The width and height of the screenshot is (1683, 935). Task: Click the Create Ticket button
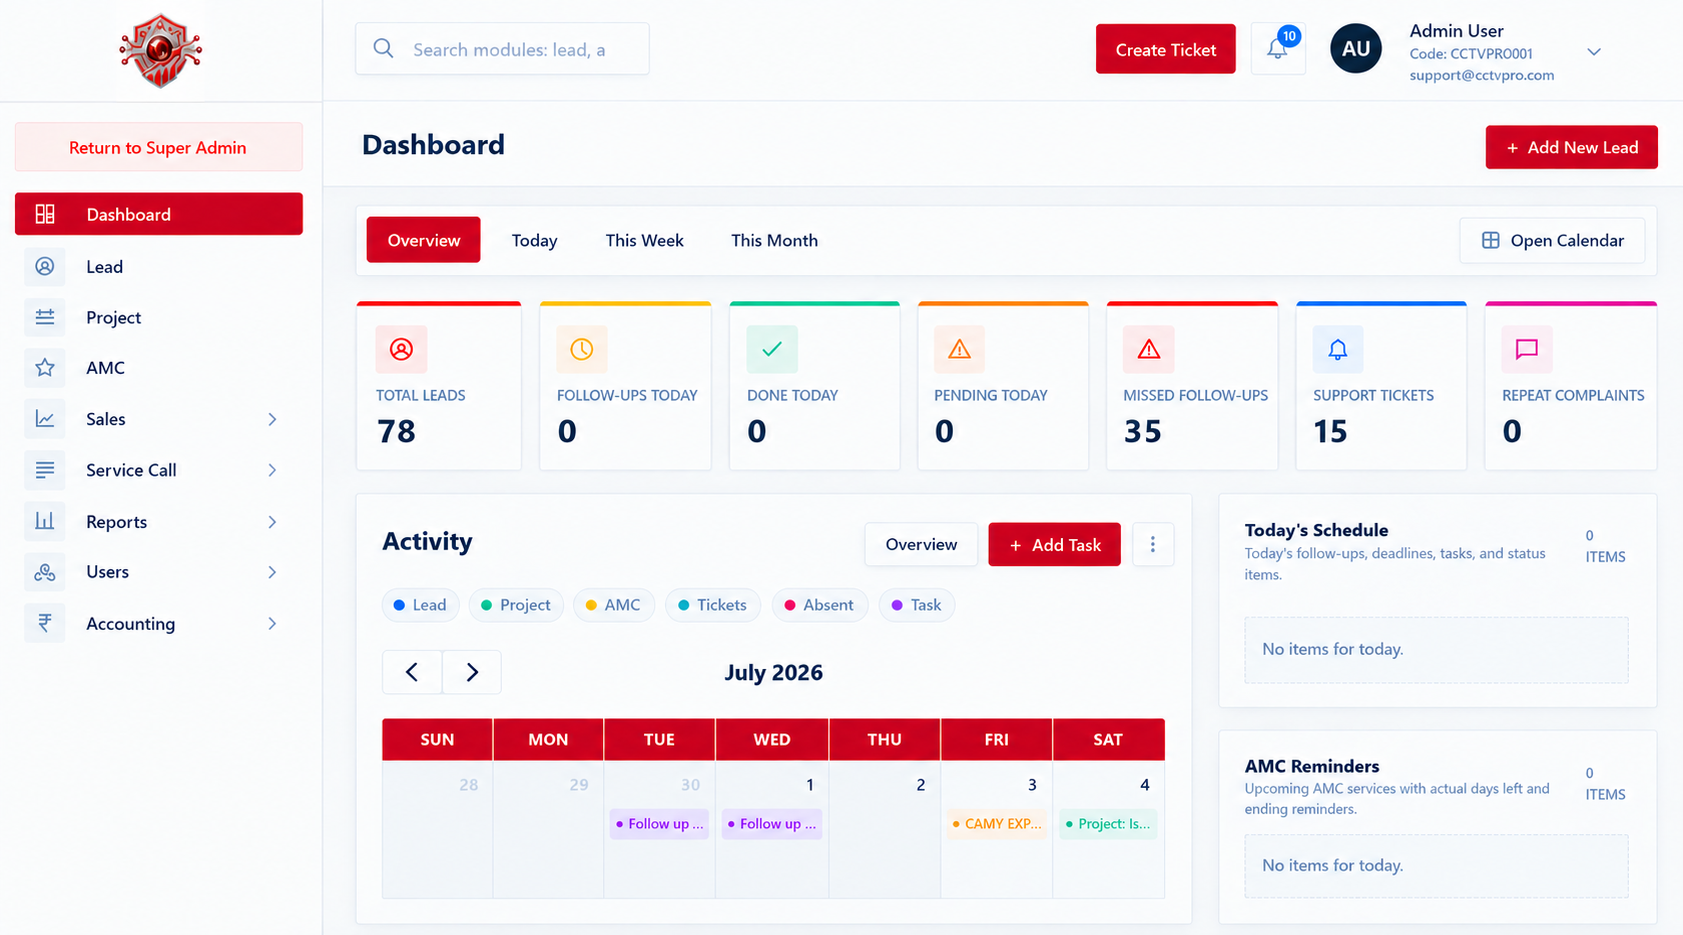1166,49
